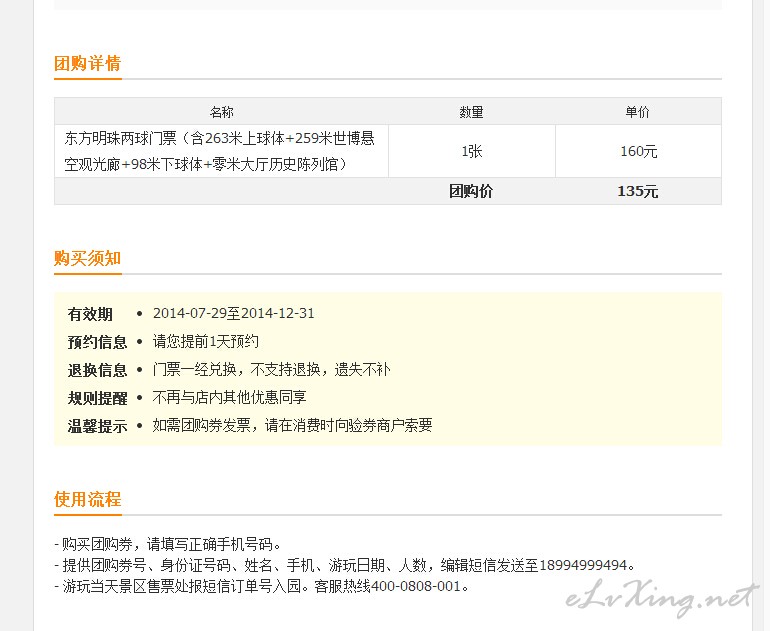Viewport: 770px width, 631px height.
Task: Click the 团购价 label in table footer
Action: point(471,191)
